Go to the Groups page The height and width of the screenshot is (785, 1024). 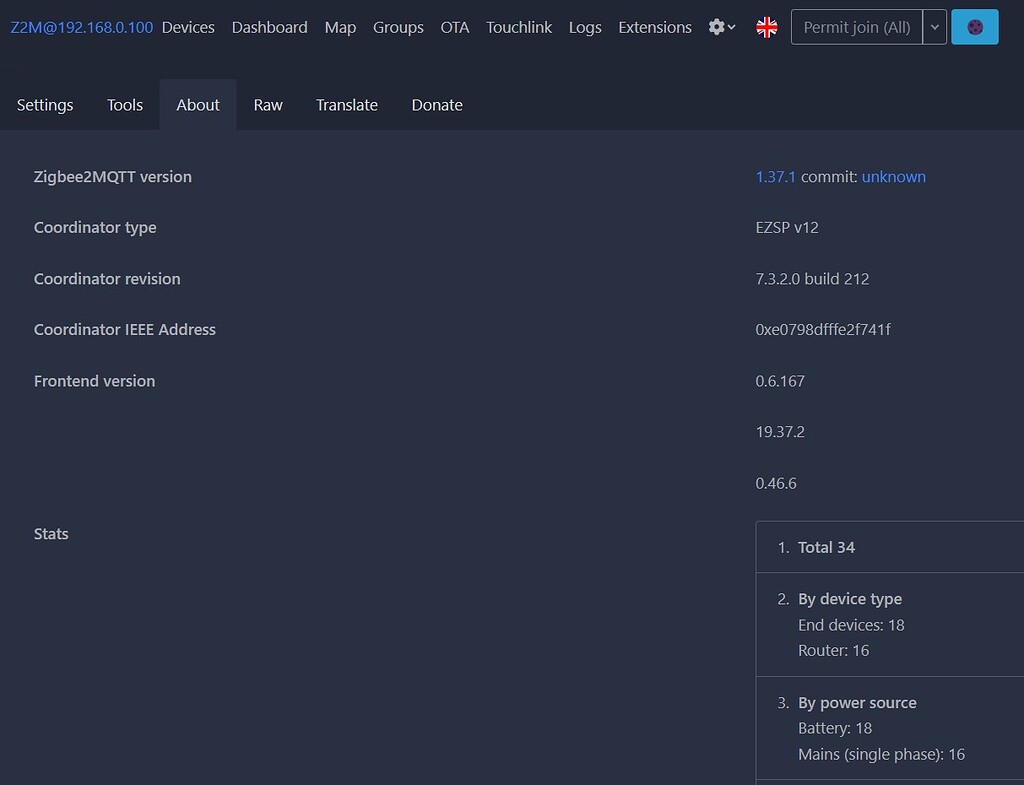(x=398, y=27)
